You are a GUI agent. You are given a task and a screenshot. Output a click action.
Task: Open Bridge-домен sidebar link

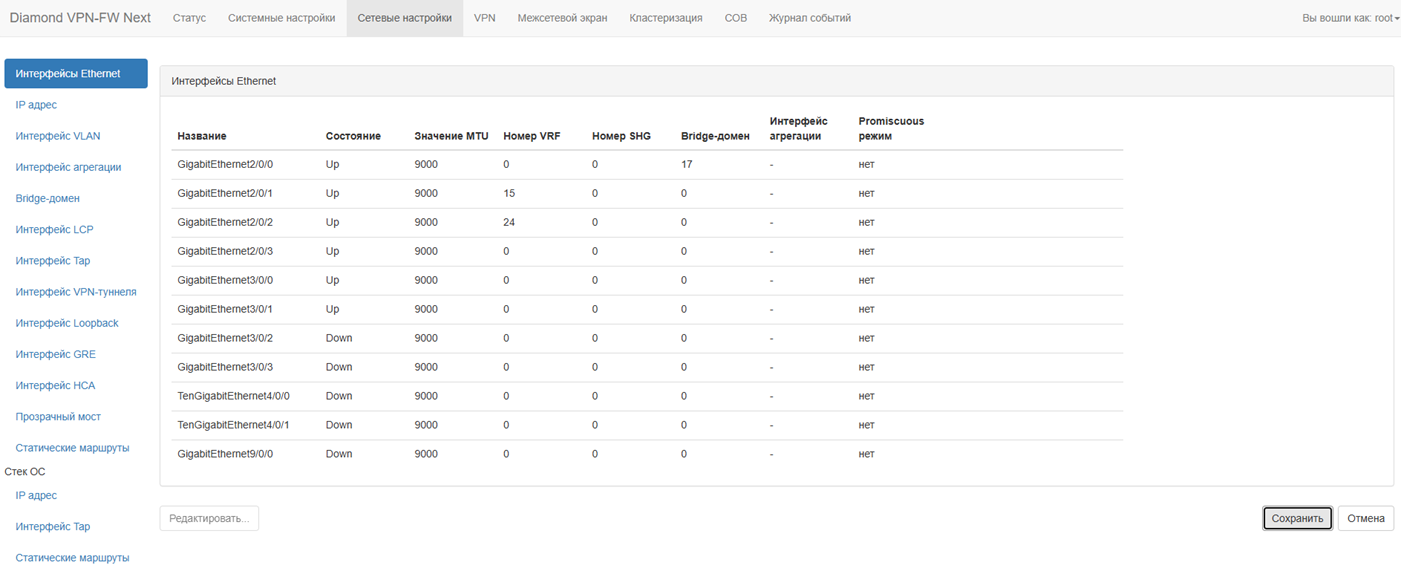click(x=48, y=198)
